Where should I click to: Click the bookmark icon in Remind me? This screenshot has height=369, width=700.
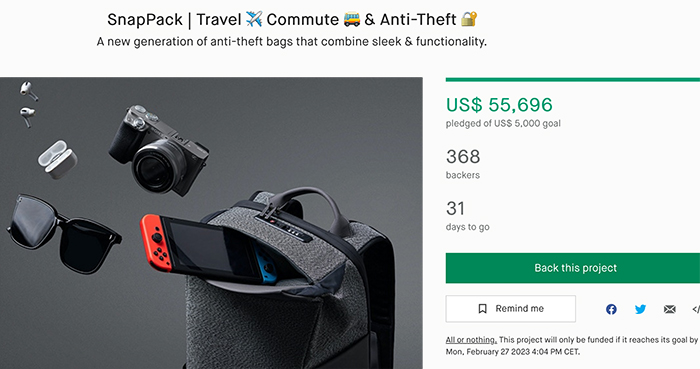click(x=483, y=309)
